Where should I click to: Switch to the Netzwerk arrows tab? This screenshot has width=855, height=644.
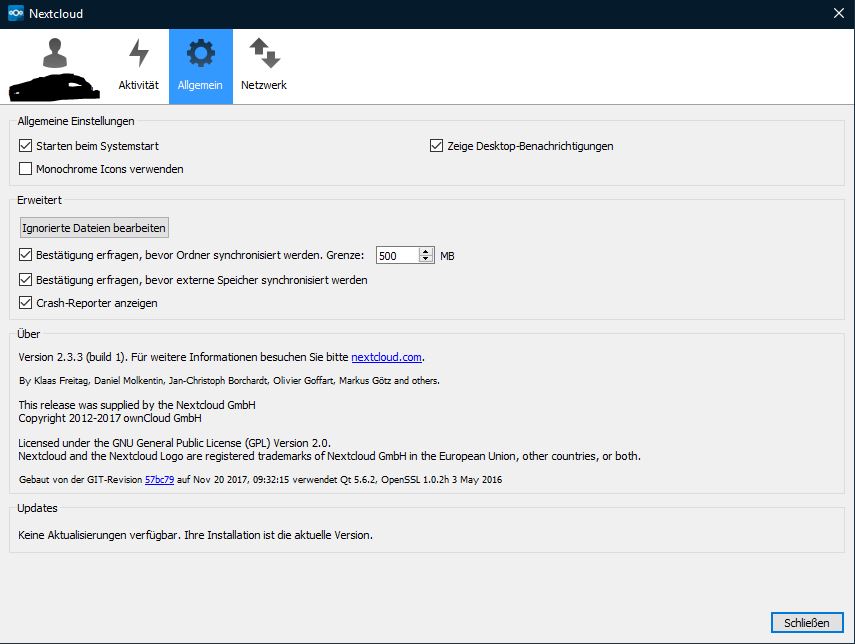[264, 67]
